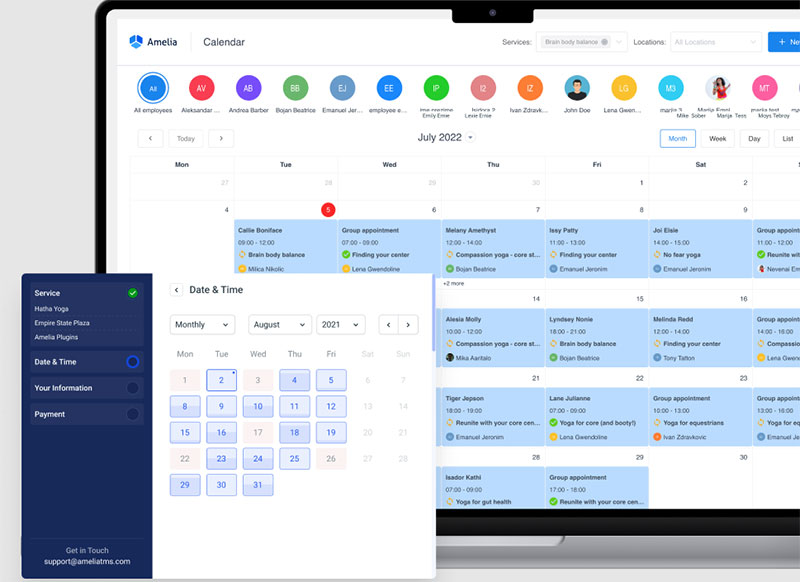Open Lane Julianne appointment card
The width and height of the screenshot is (800, 582).
[x=597, y=417]
